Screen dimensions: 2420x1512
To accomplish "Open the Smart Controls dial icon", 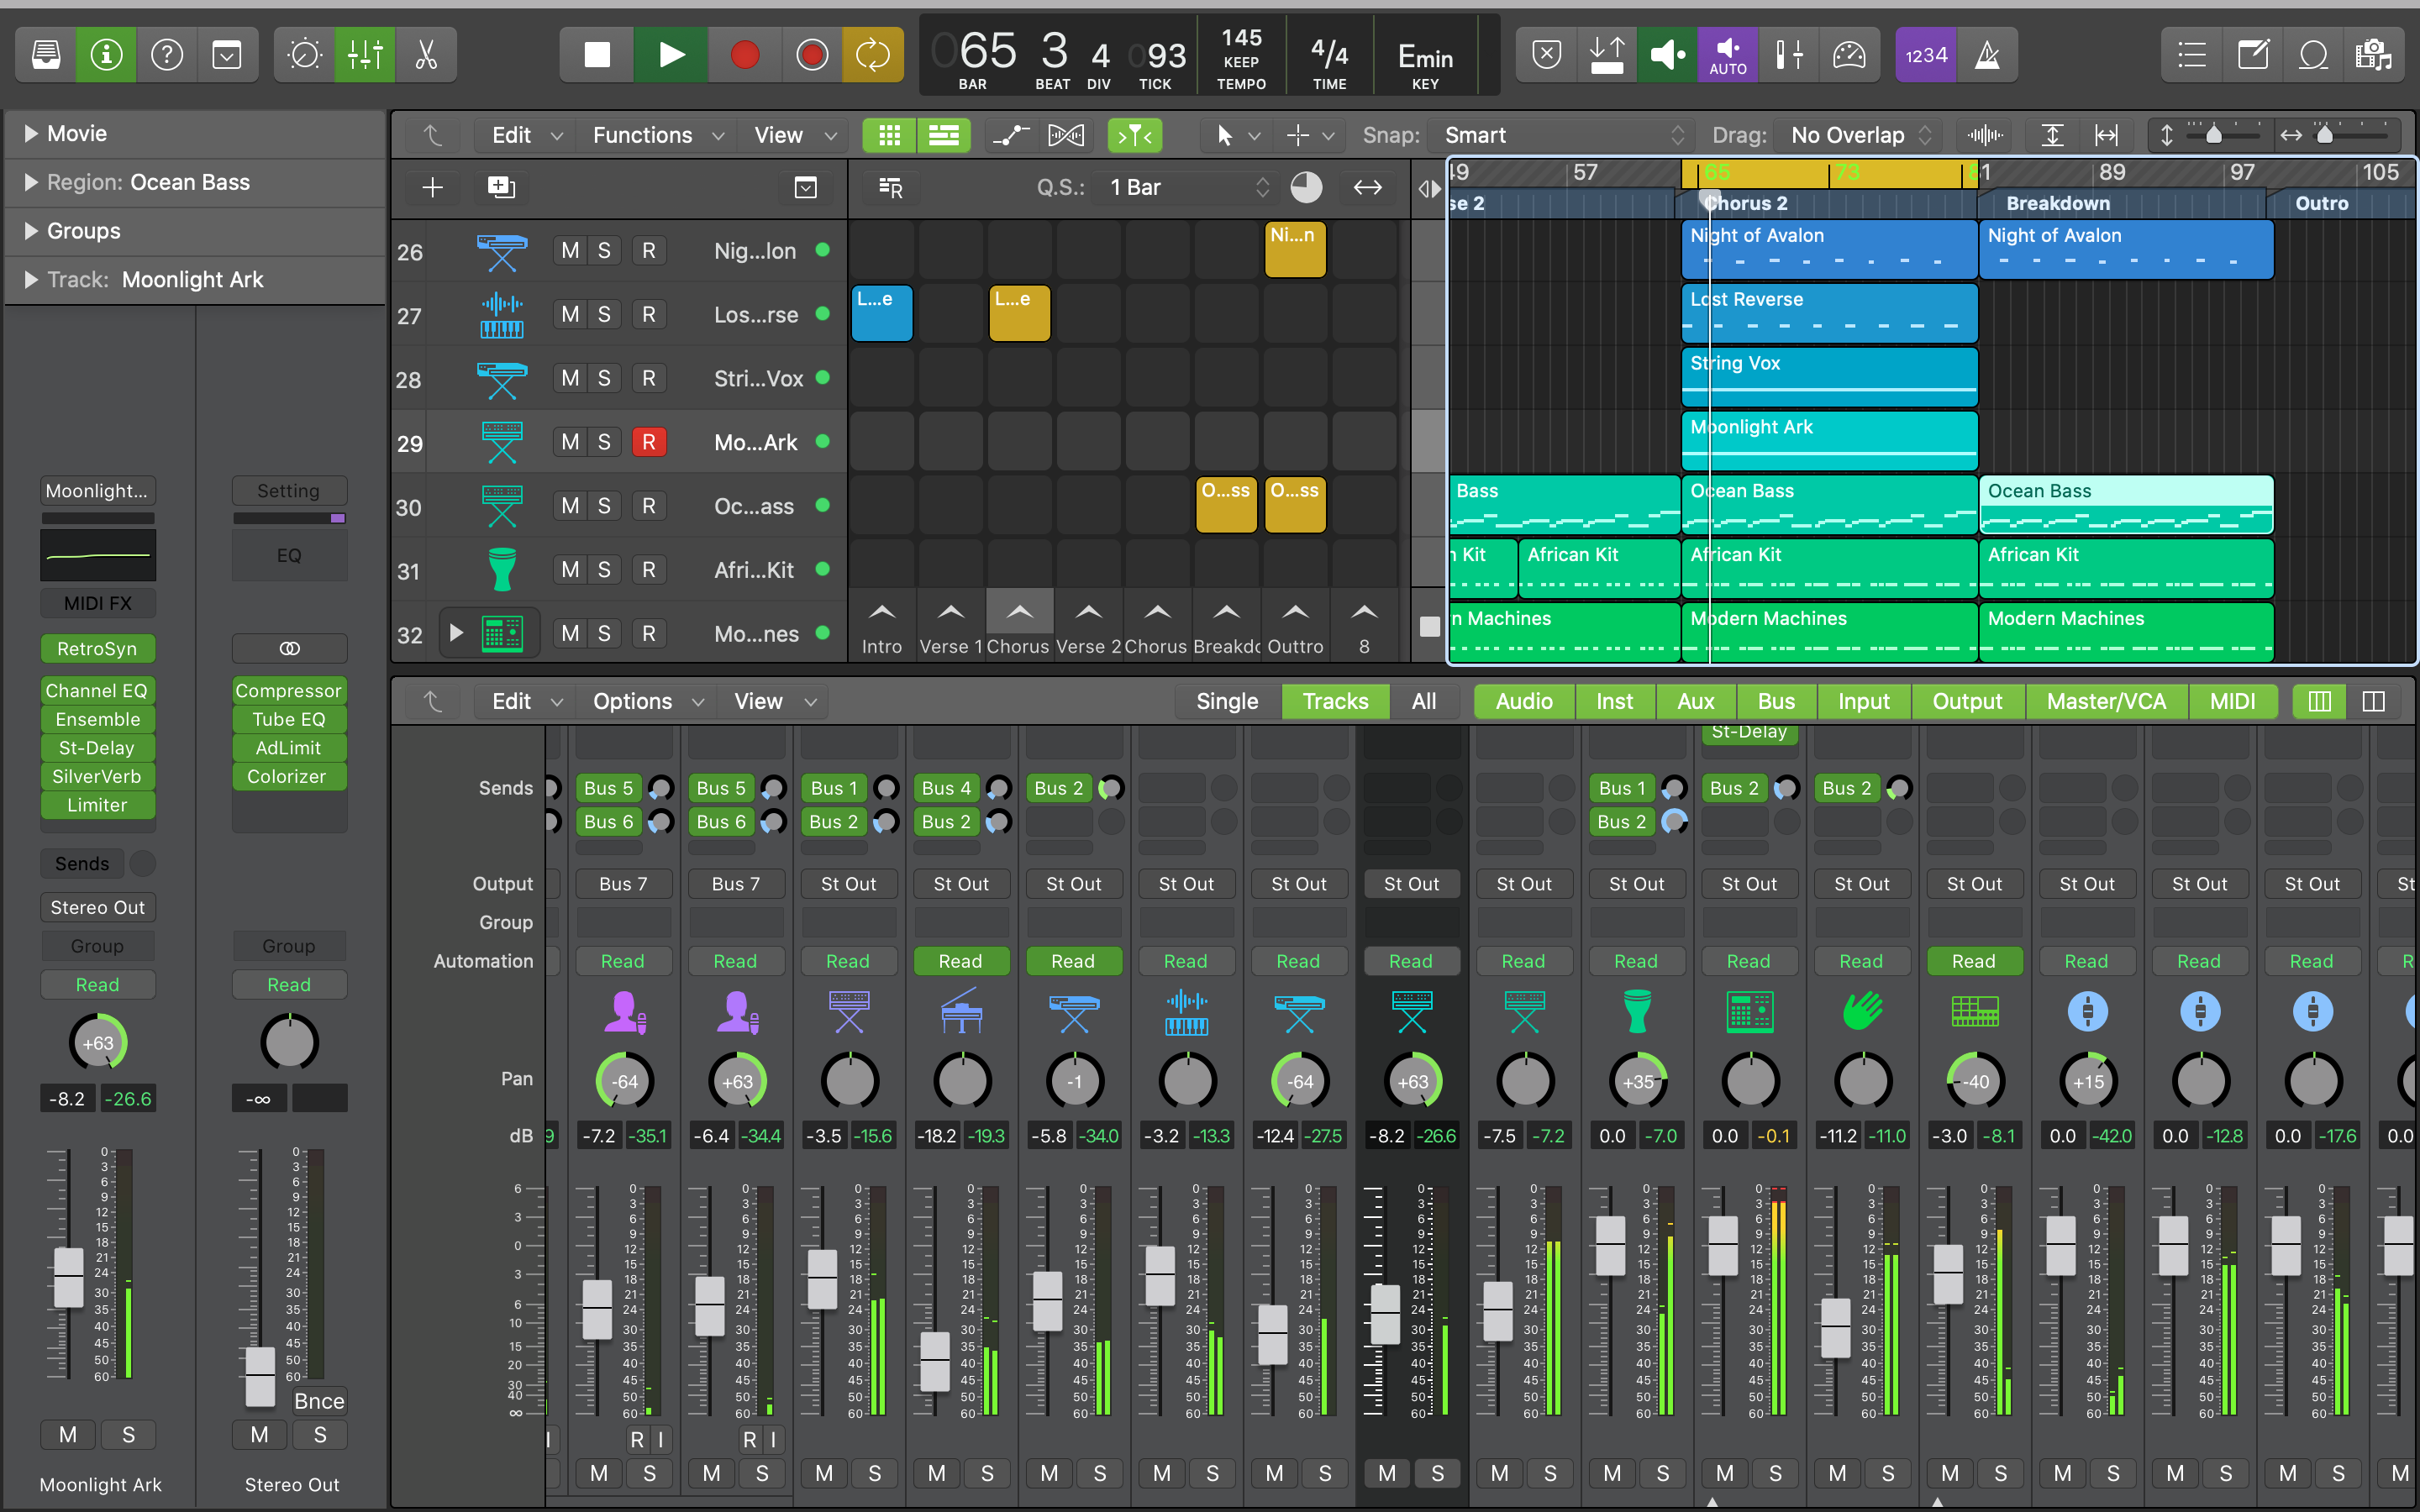I will (x=304, y=54).
